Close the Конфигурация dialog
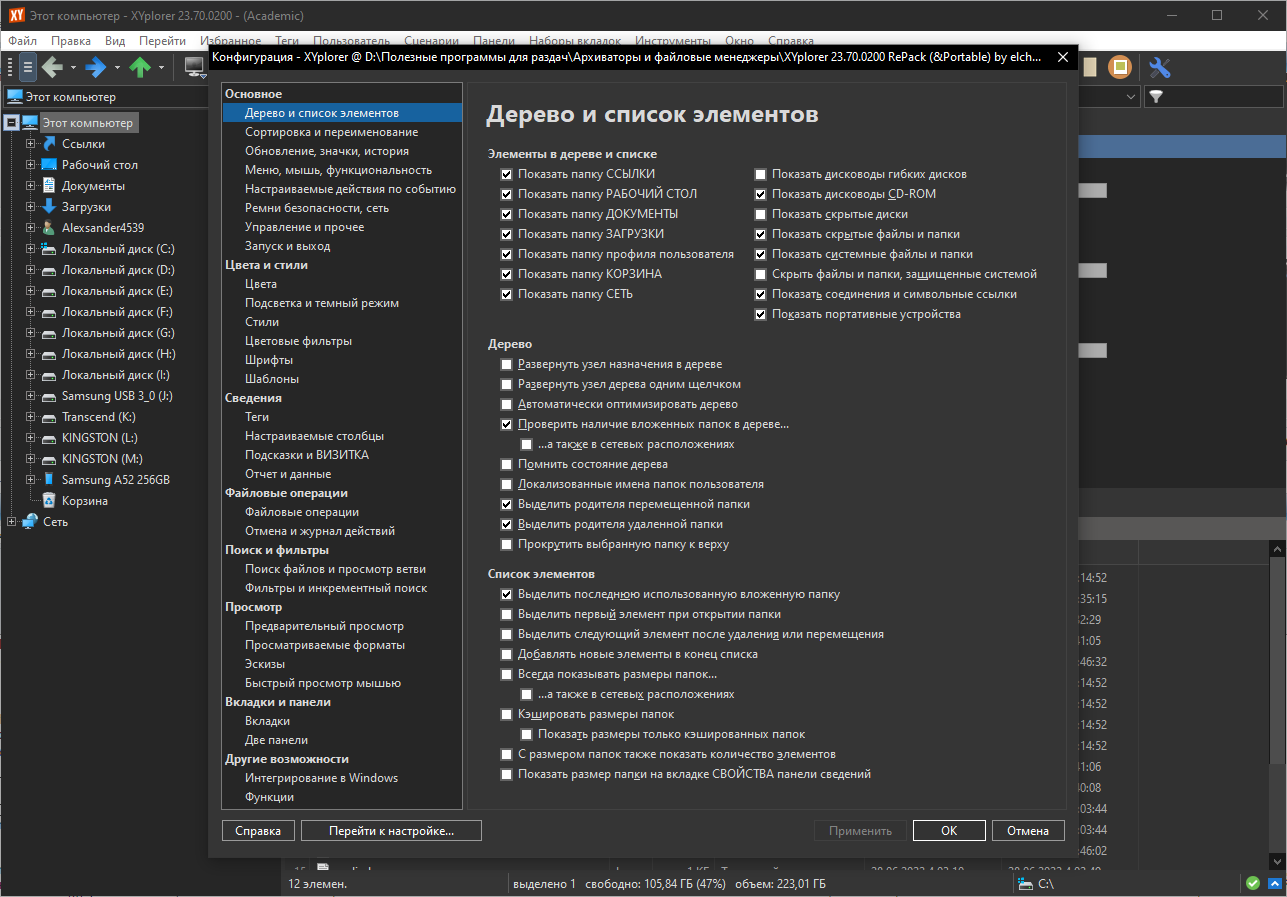 point(1063,58)
